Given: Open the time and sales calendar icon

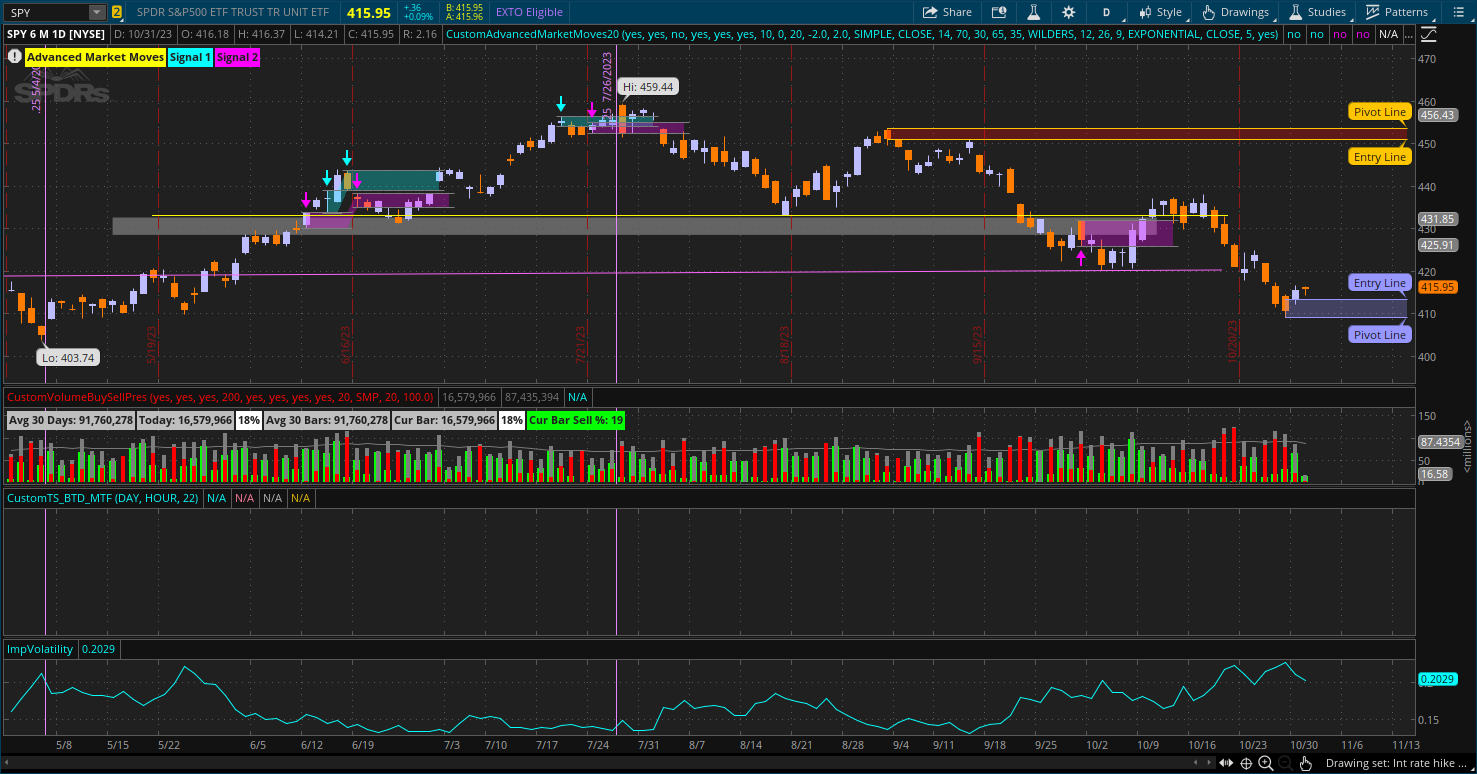Looking at the screenshot, I should point(998,12).
